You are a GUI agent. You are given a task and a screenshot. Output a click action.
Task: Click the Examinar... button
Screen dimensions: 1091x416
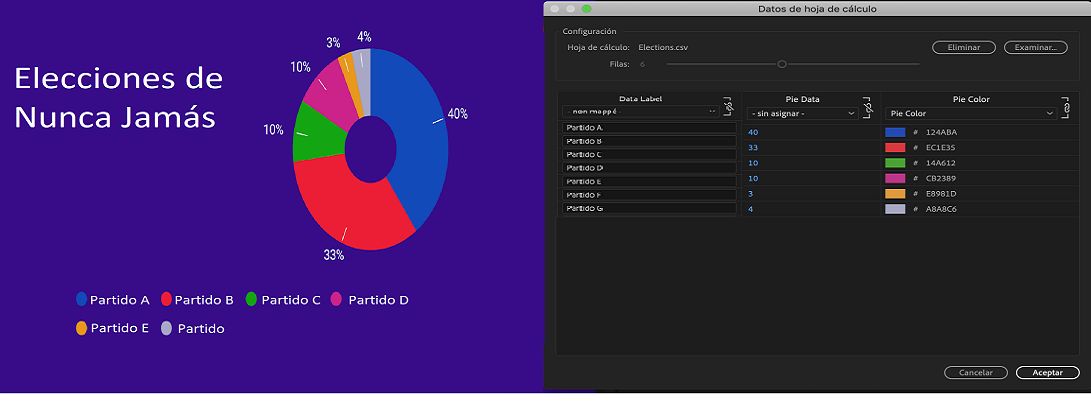pyautogui.click(x=1035, y=47)
